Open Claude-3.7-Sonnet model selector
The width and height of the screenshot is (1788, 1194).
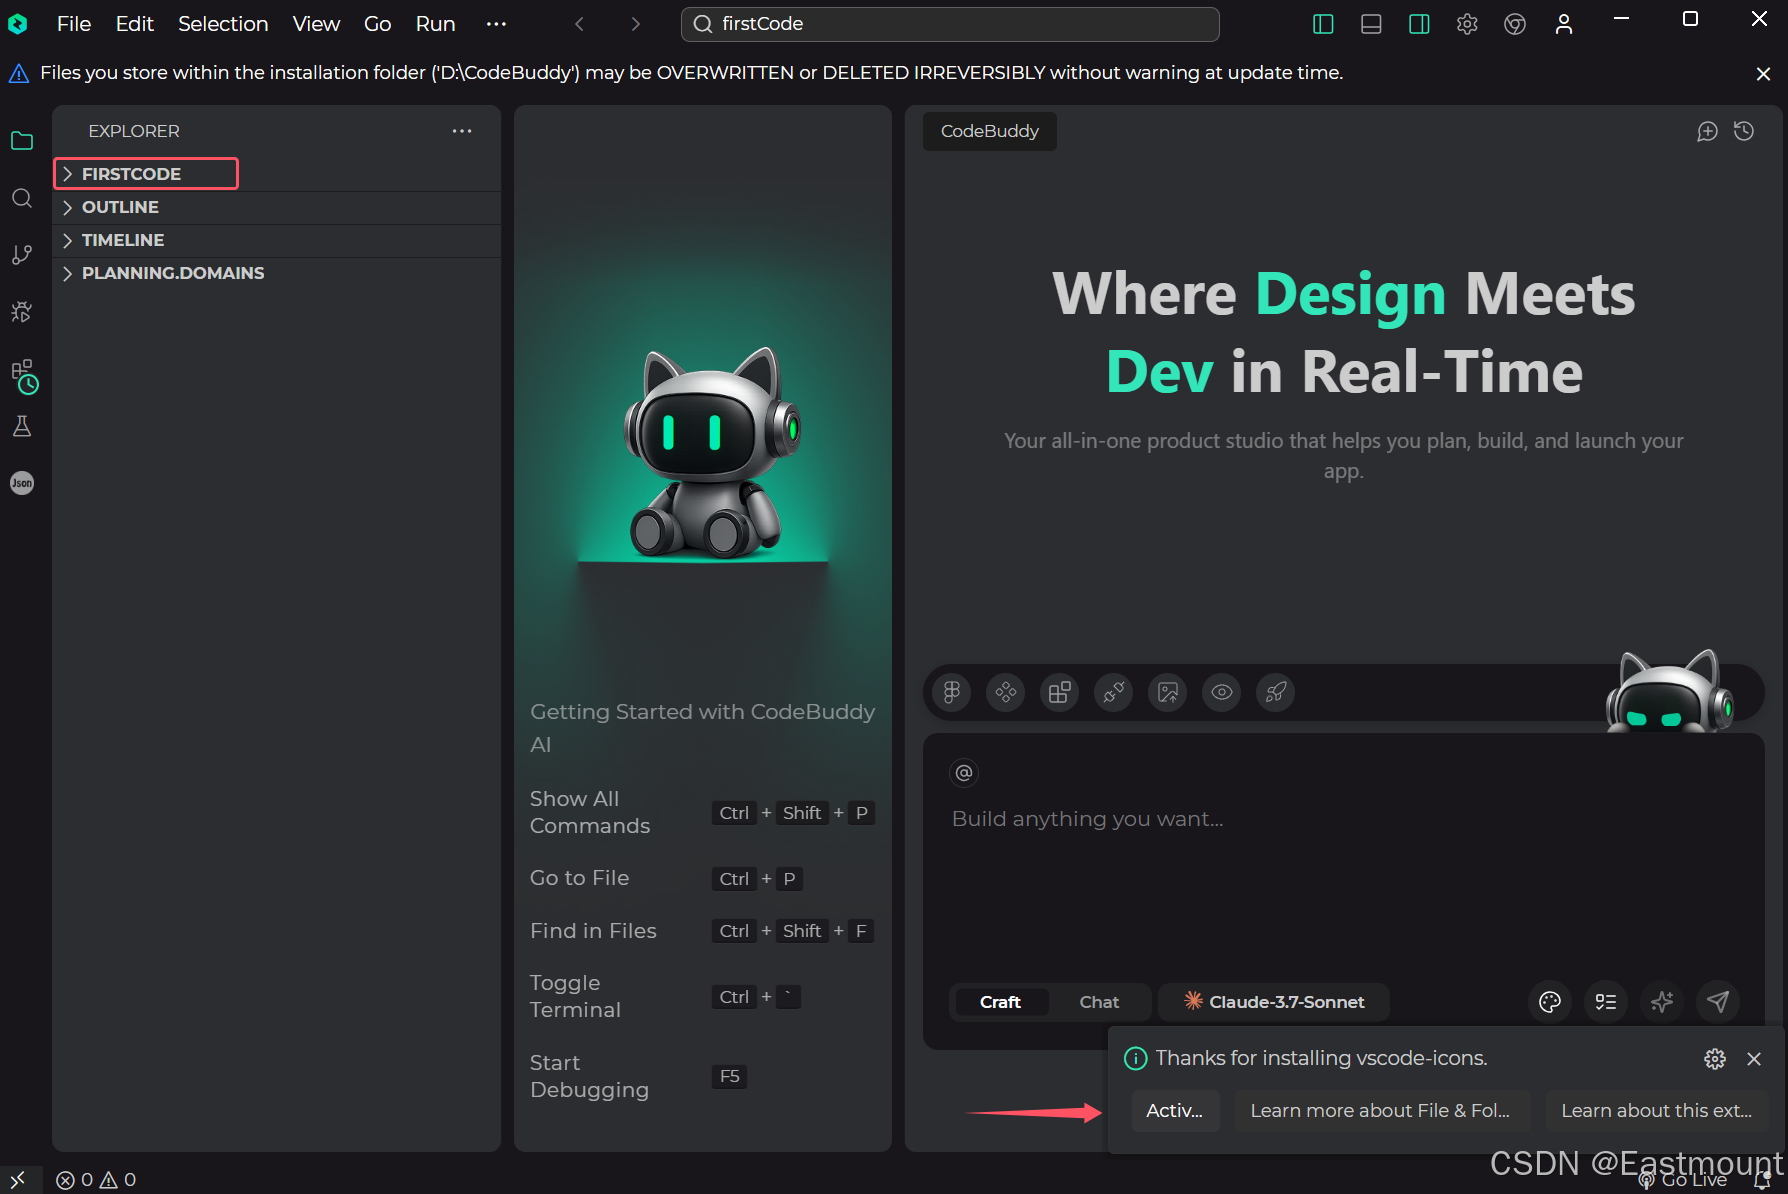1274,1002
